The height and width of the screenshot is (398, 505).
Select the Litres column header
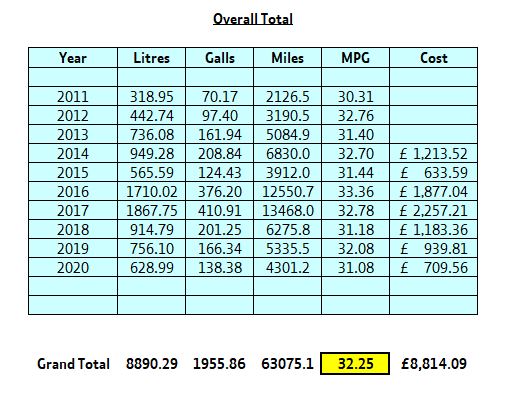152,58
